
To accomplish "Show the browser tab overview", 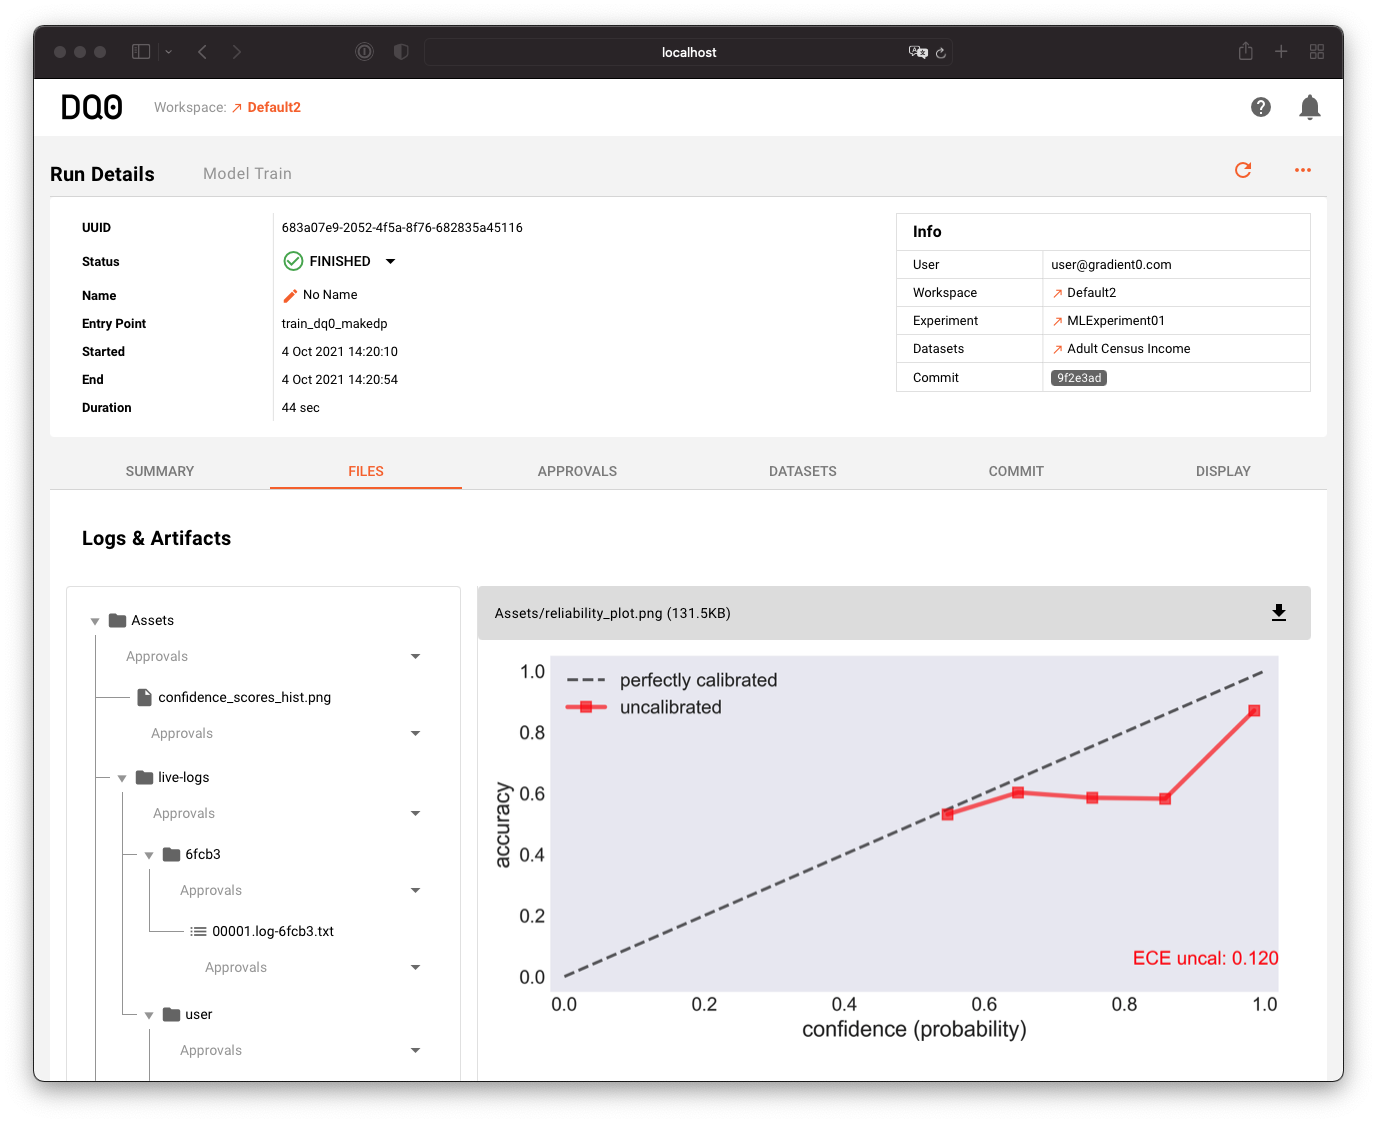I will tap(1317, 51).
